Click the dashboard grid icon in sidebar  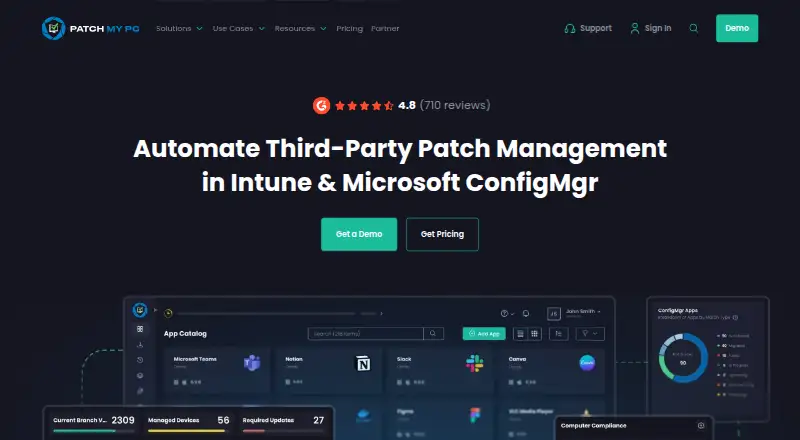pos(140,329)
